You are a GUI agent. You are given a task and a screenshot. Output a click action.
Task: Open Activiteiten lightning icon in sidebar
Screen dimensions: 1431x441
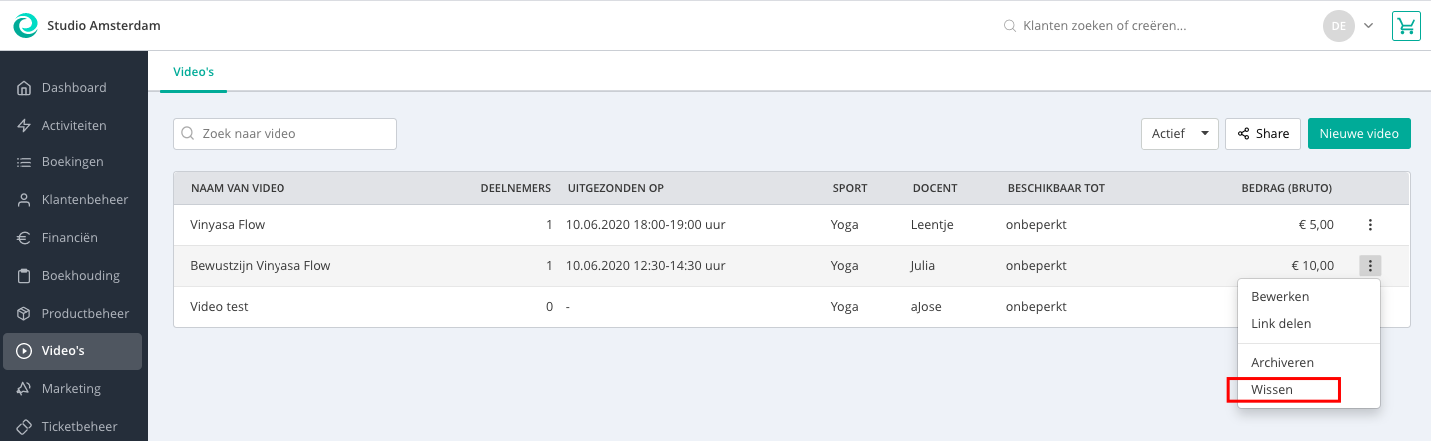click(x=24, y=126)
